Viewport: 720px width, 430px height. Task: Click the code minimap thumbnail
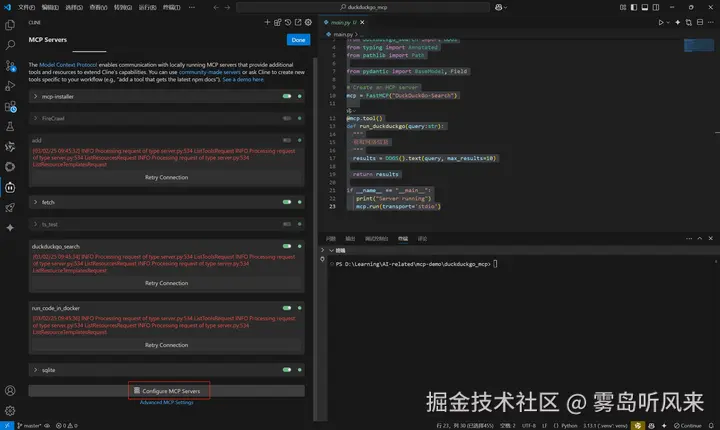[x=699, y=45]
